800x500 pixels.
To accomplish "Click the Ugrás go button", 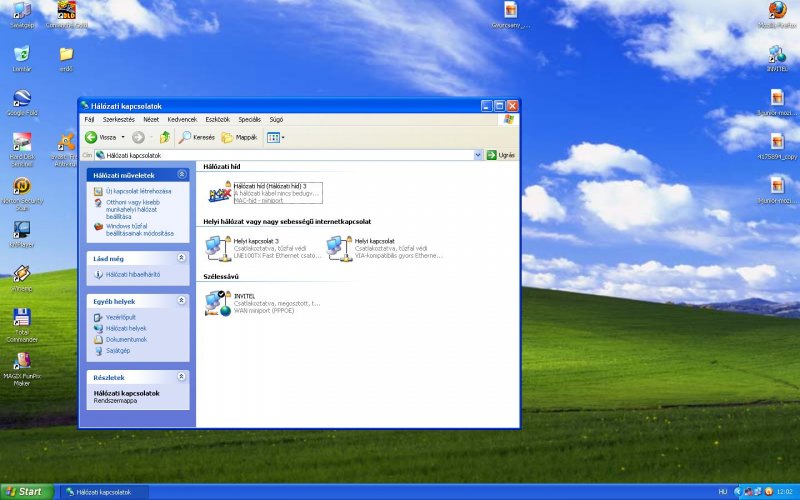I will tap(501, 155).
